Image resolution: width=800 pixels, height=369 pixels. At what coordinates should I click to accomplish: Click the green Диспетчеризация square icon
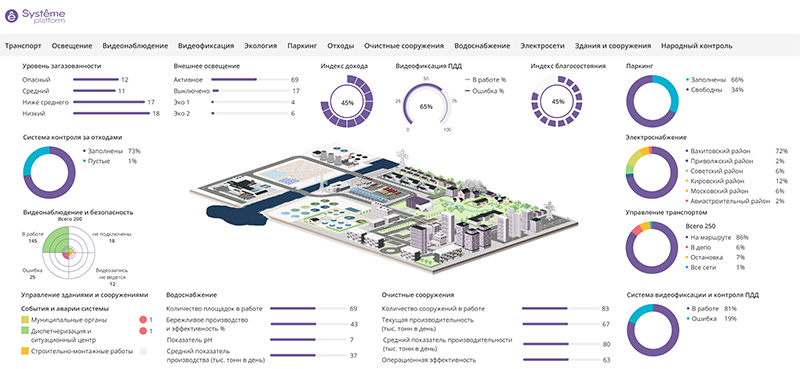[x=25, y=331]
